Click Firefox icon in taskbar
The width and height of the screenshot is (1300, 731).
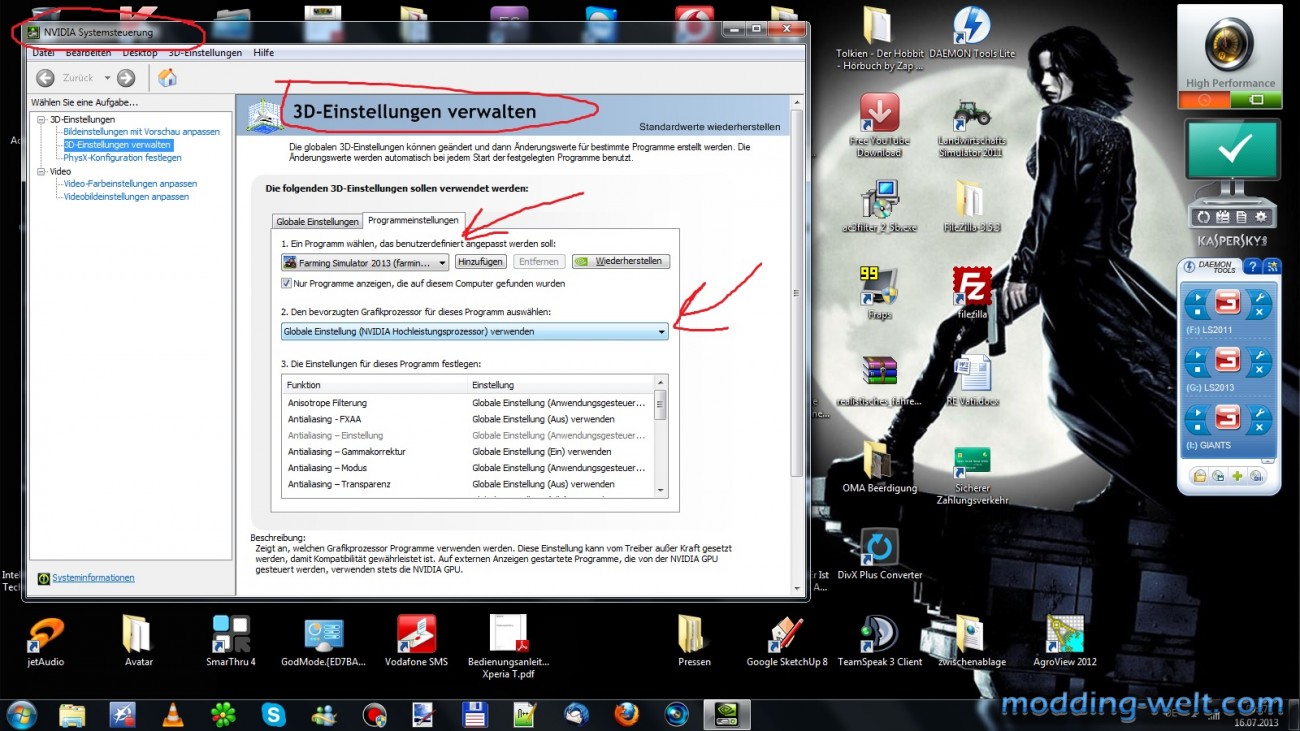(626, 715)
